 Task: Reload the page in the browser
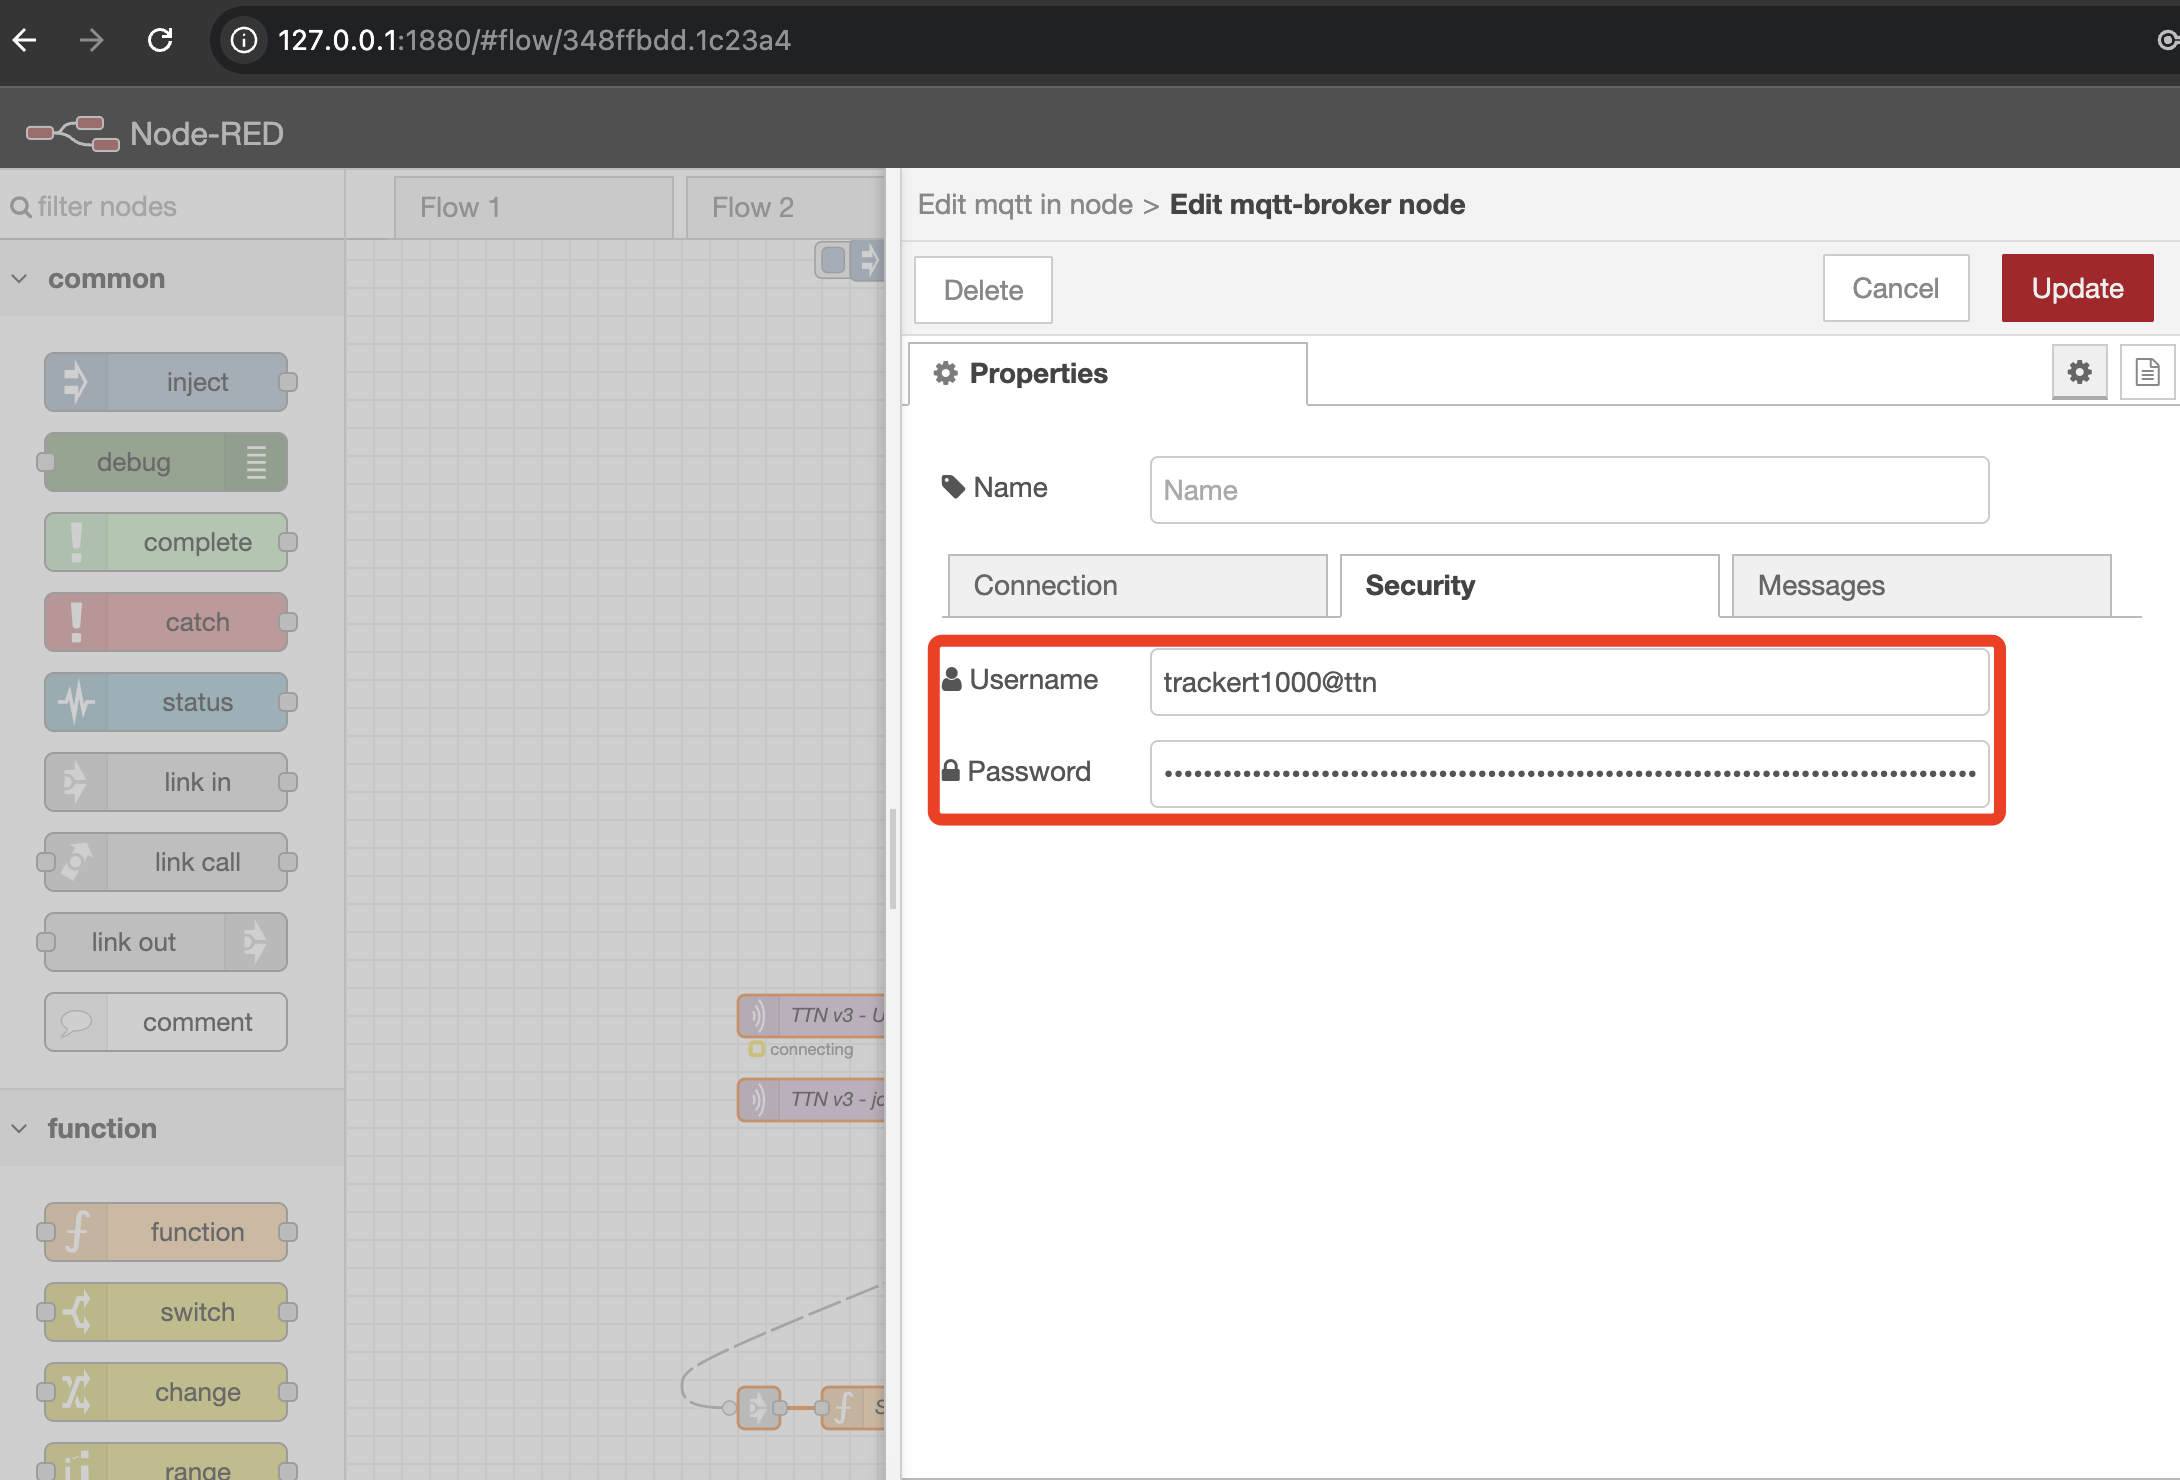click(x=160, y=40)
